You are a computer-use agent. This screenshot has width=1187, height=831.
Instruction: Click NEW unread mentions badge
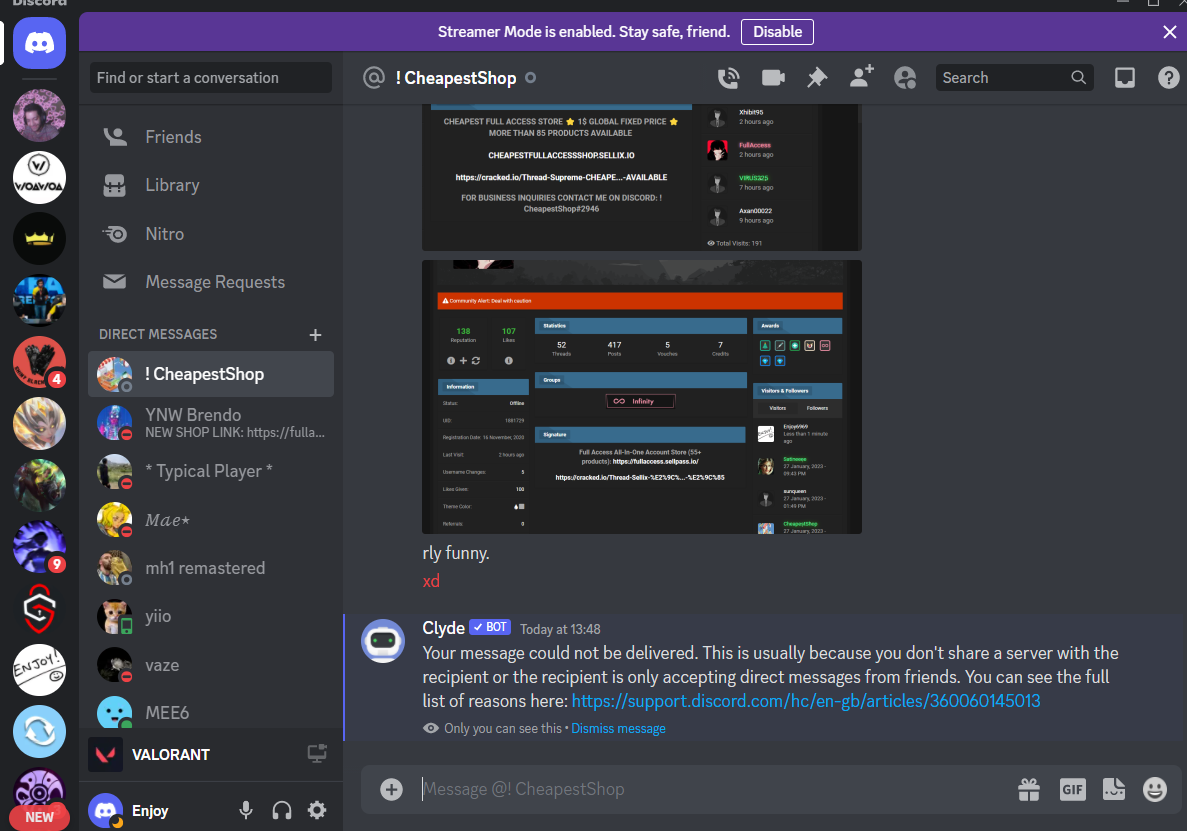pyautogui.click(x=39, y=817)
